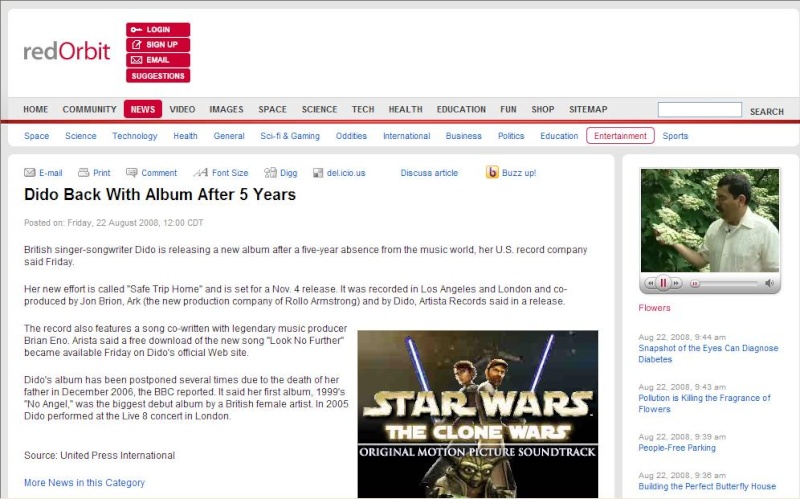Click the SEARCH button
The image size is (800, 499).
point(767,111)
